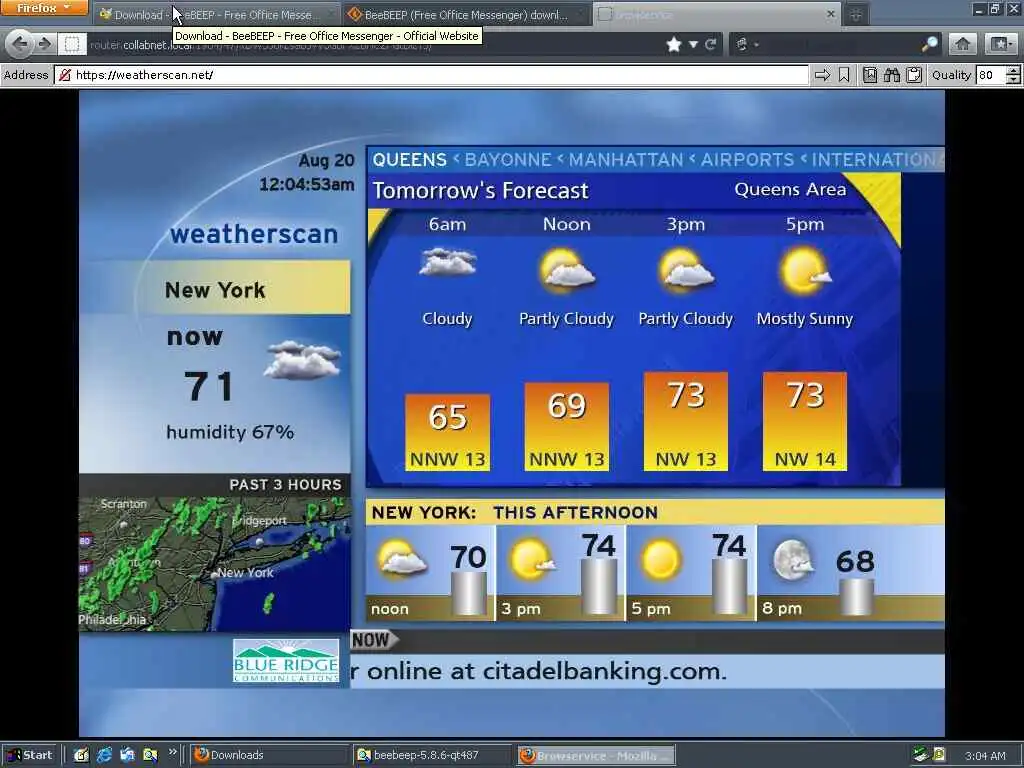1024x768 pixels.
Task: Go back with the Firefox back arrow
Action: [x=19, y=44]
